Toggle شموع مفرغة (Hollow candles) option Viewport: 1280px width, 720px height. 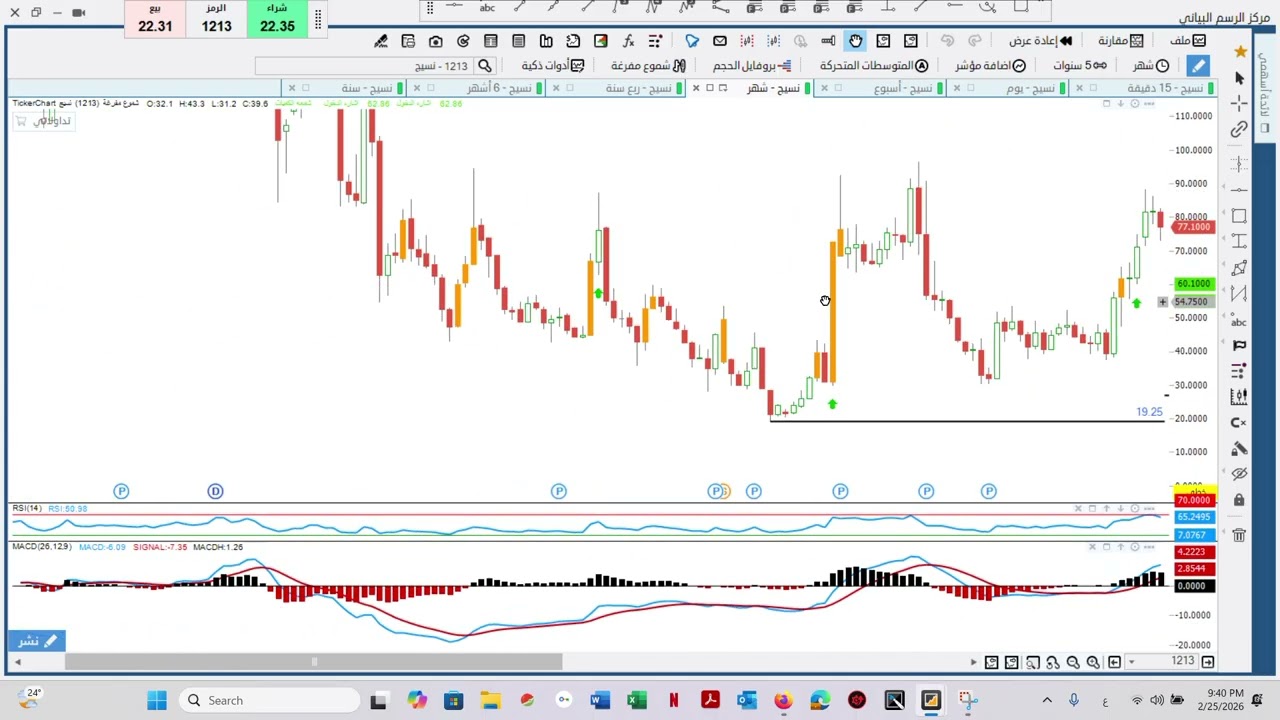[x=648, y=65]
